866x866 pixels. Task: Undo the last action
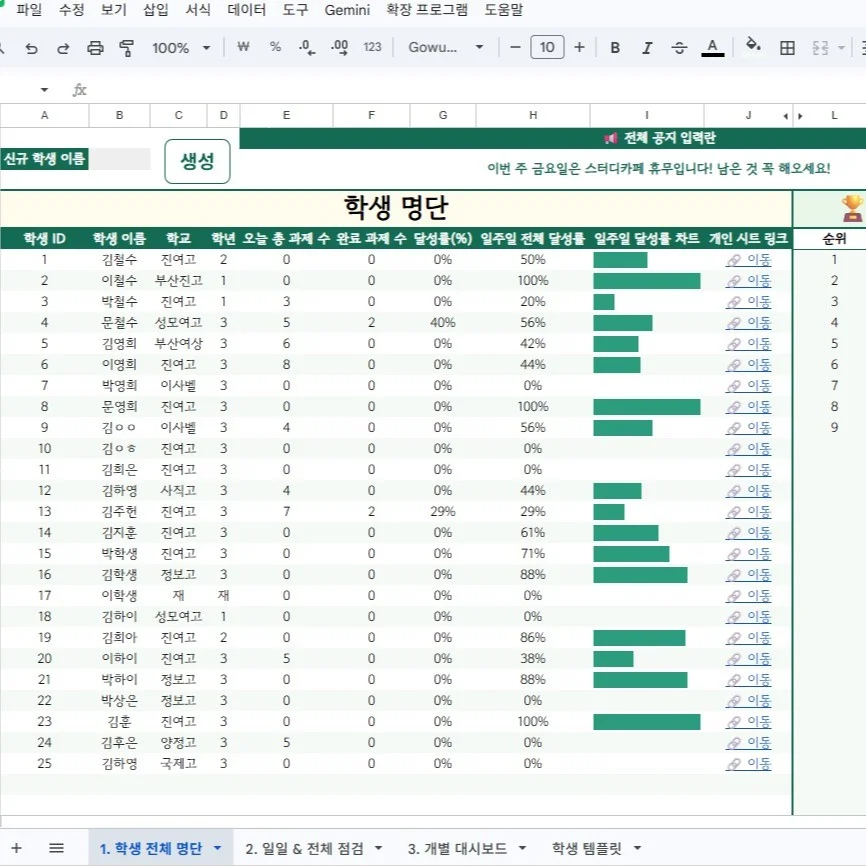click(31, 48)
